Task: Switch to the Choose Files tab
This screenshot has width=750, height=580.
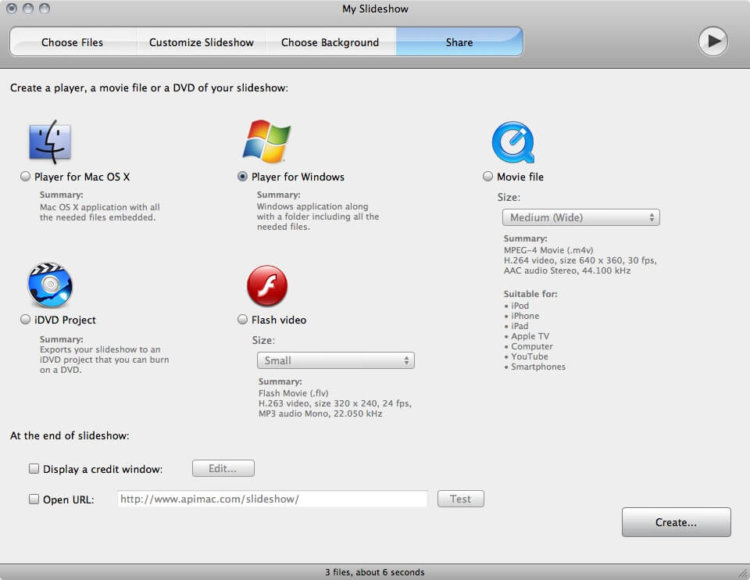Action: tap(72, 42)
